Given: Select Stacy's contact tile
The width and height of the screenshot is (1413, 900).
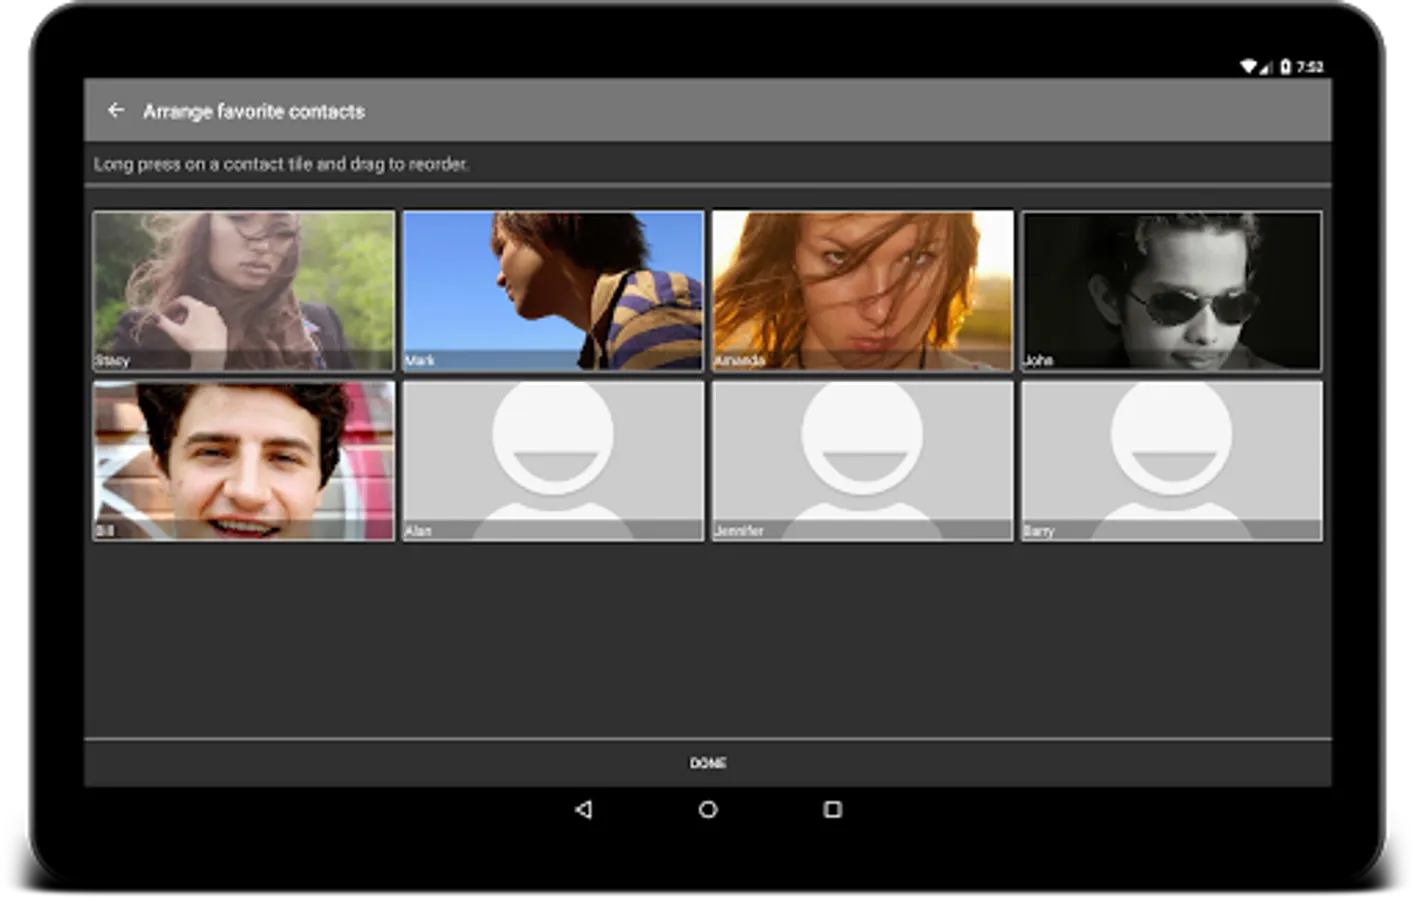Looking at the screenshot, I should [x=244, y=291].
